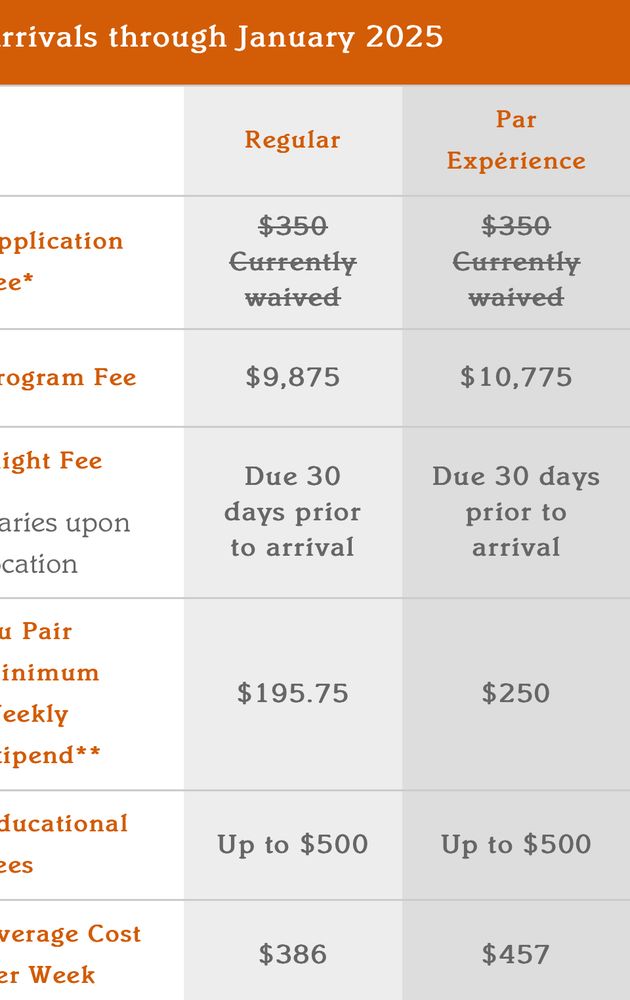This screenshot has width=630, height=1000.
Task: Click Up to $500 under Par Expérience
Action: 516,844
